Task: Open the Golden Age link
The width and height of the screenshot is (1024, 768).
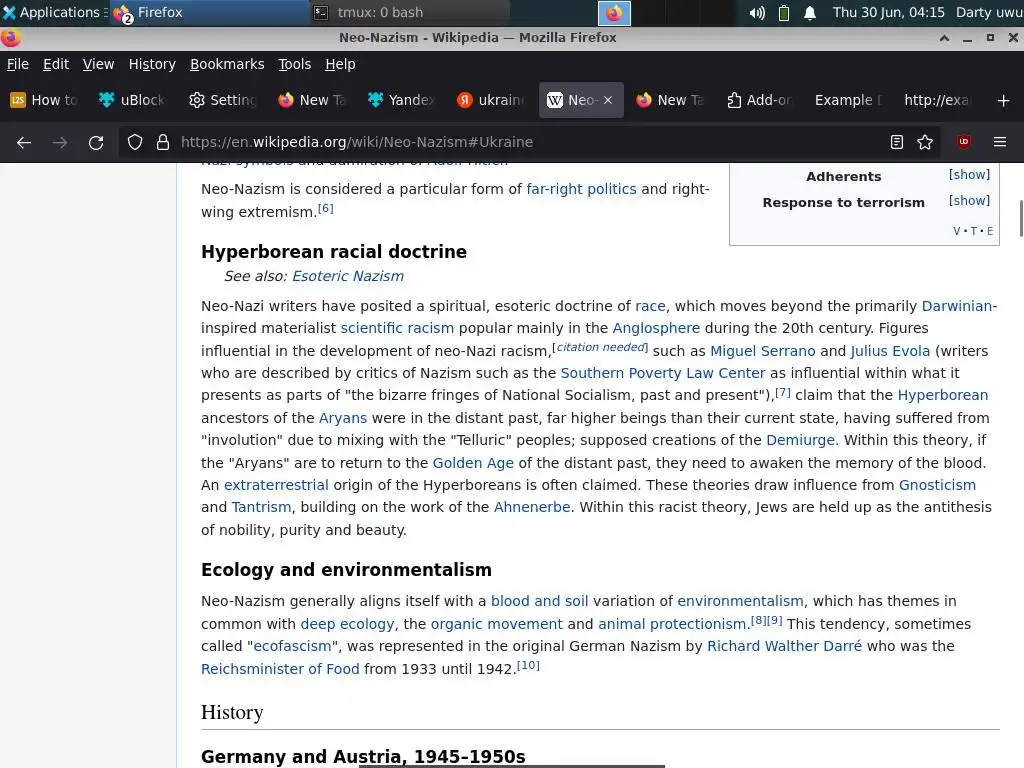Action: point(473,463)
